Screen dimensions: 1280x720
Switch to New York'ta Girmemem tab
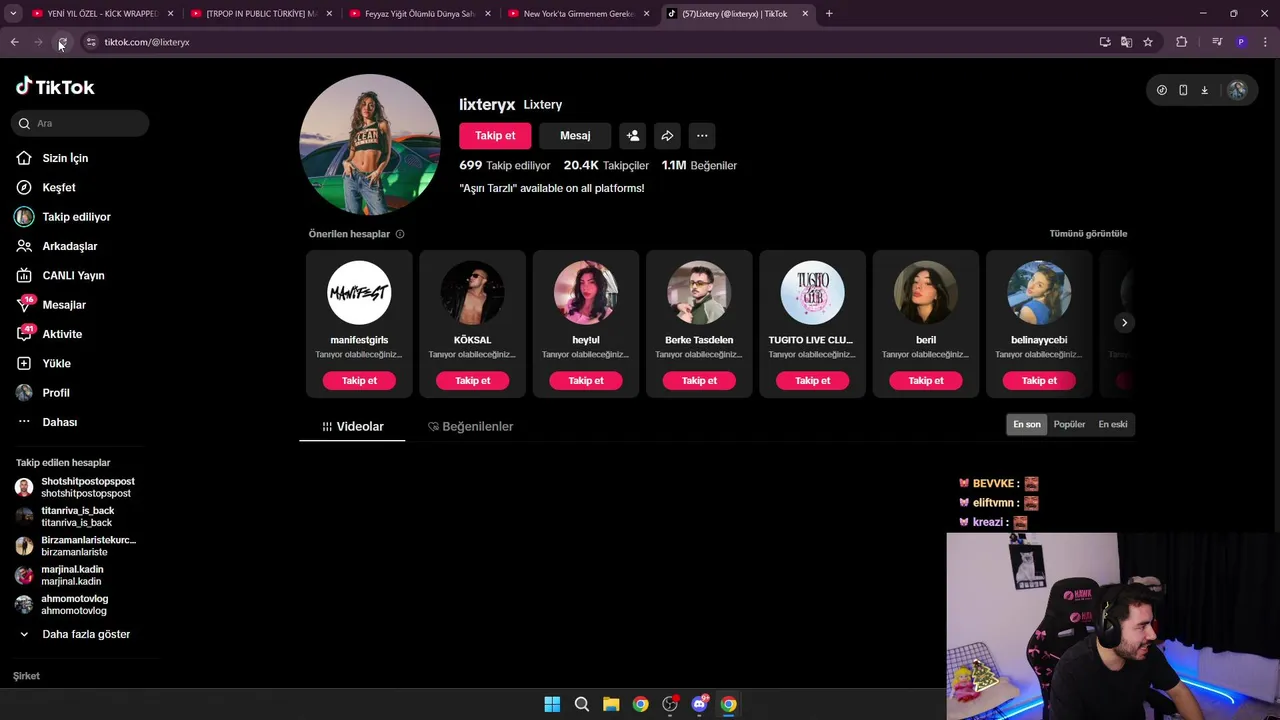click(x=580, y=14)
